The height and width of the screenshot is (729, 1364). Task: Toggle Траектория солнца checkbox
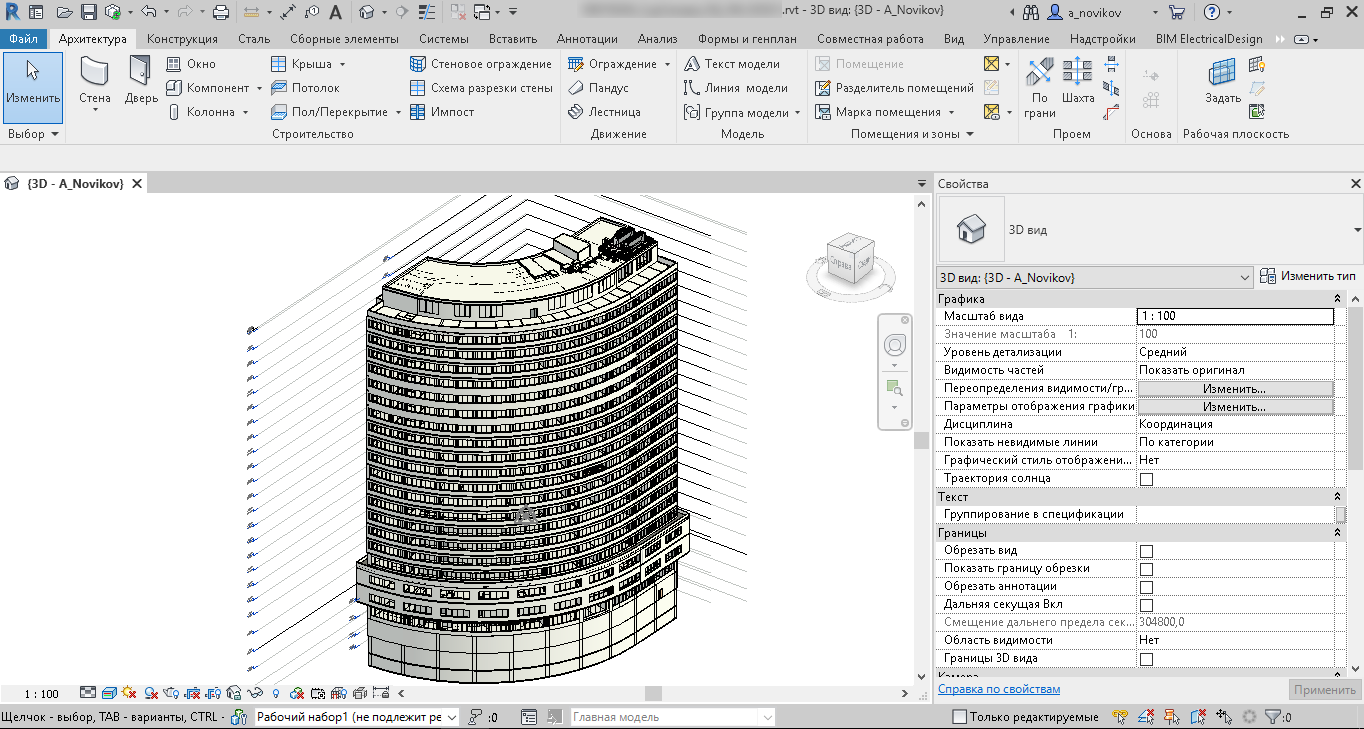1147,479
